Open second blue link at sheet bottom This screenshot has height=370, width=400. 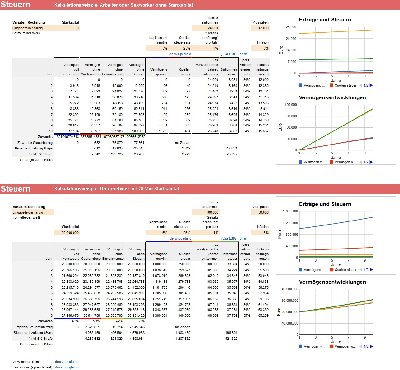tap(67, 367)
